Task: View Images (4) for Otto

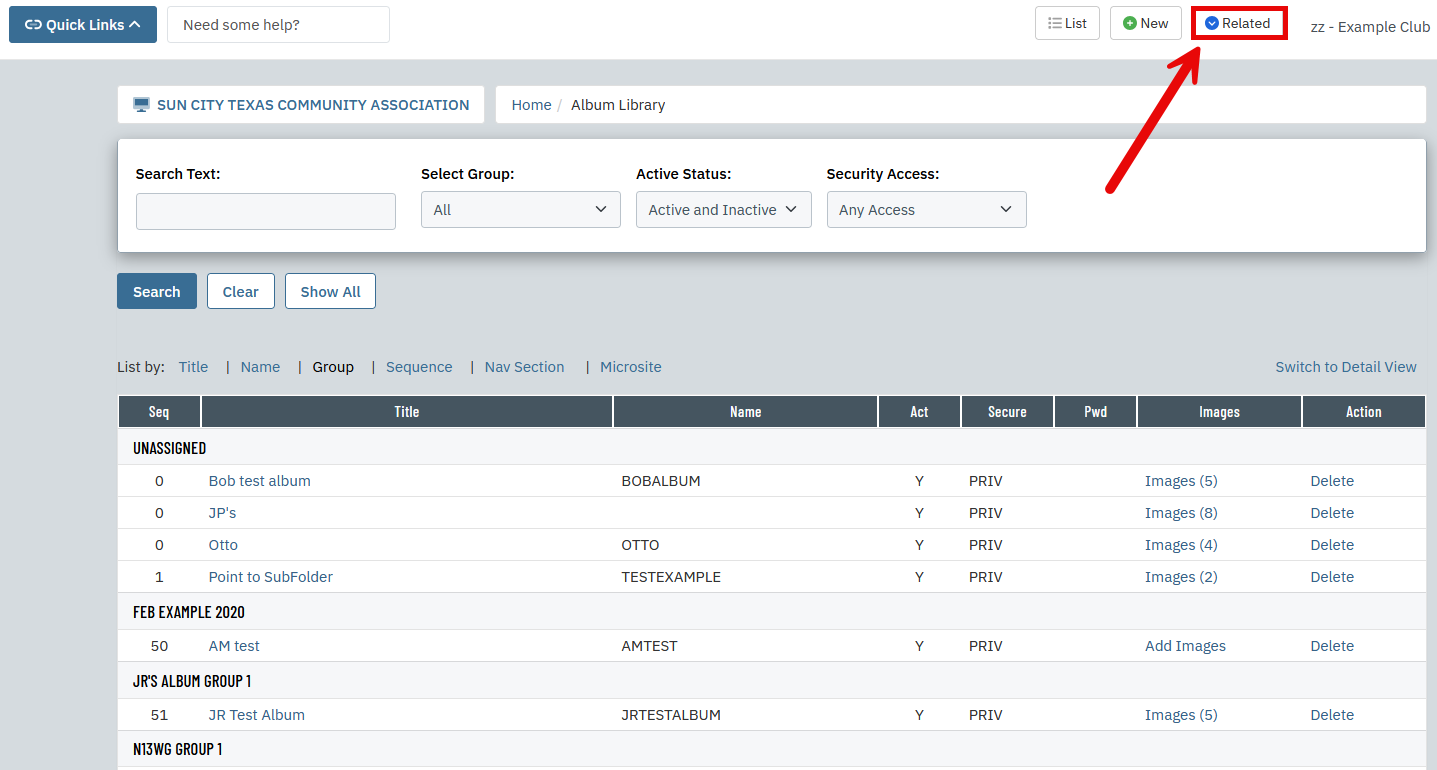Action: 1181,545
